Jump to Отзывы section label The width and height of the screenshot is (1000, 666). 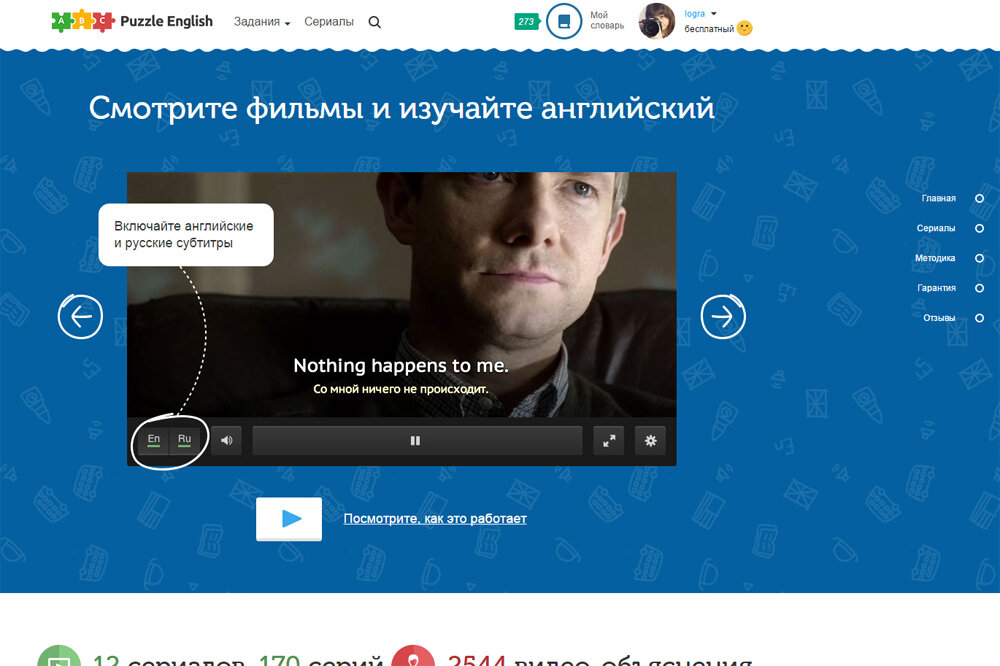pos(939,318)
